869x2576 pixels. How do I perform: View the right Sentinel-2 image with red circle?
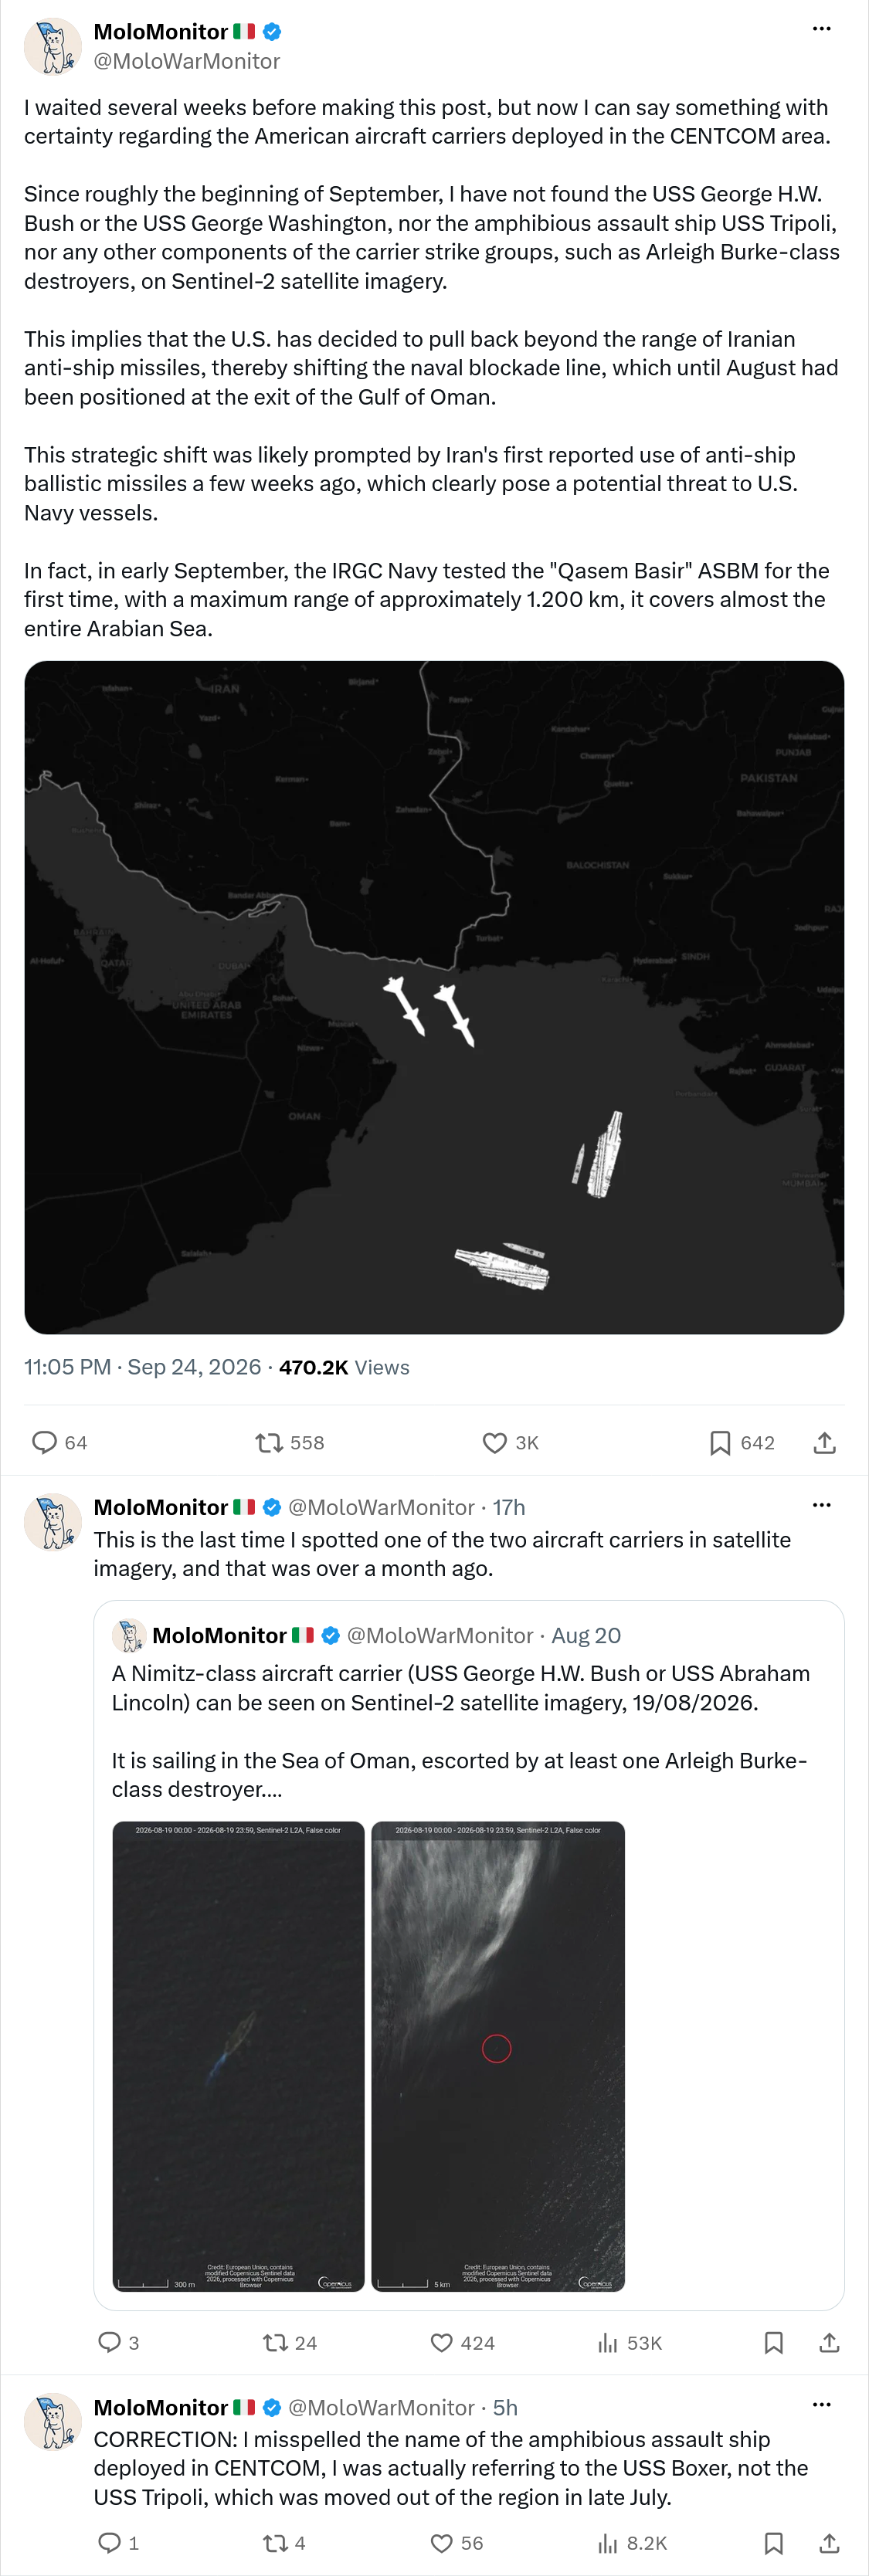point(498,2056)
